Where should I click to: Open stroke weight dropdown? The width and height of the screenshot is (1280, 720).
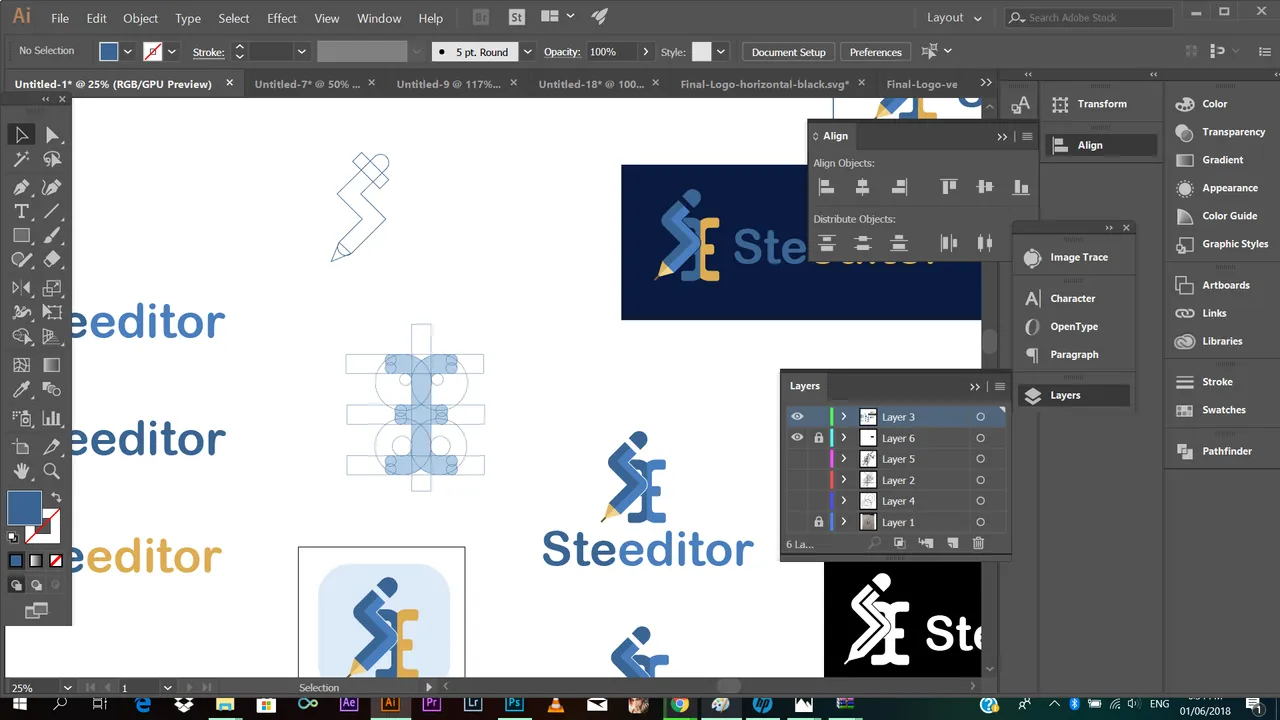pyautogui.click(x=301, y=52)
